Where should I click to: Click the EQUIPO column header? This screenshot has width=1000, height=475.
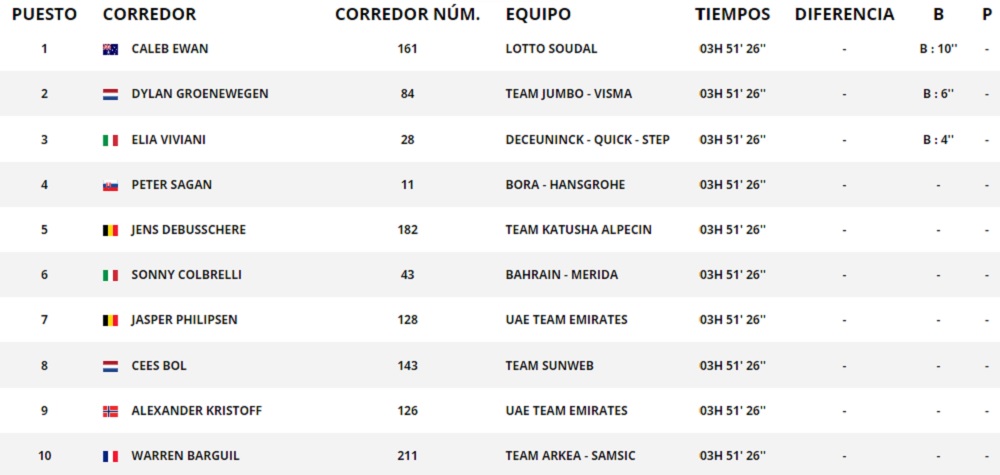point(538,15)
